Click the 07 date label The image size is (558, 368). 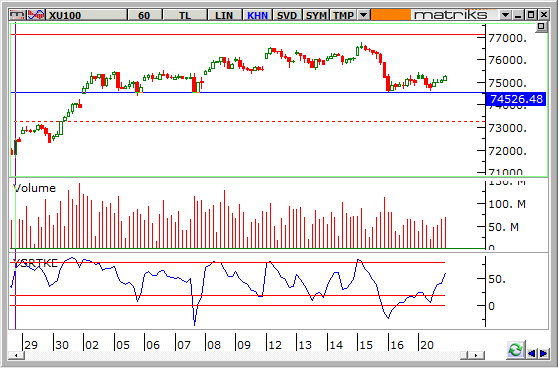(184, 345)
